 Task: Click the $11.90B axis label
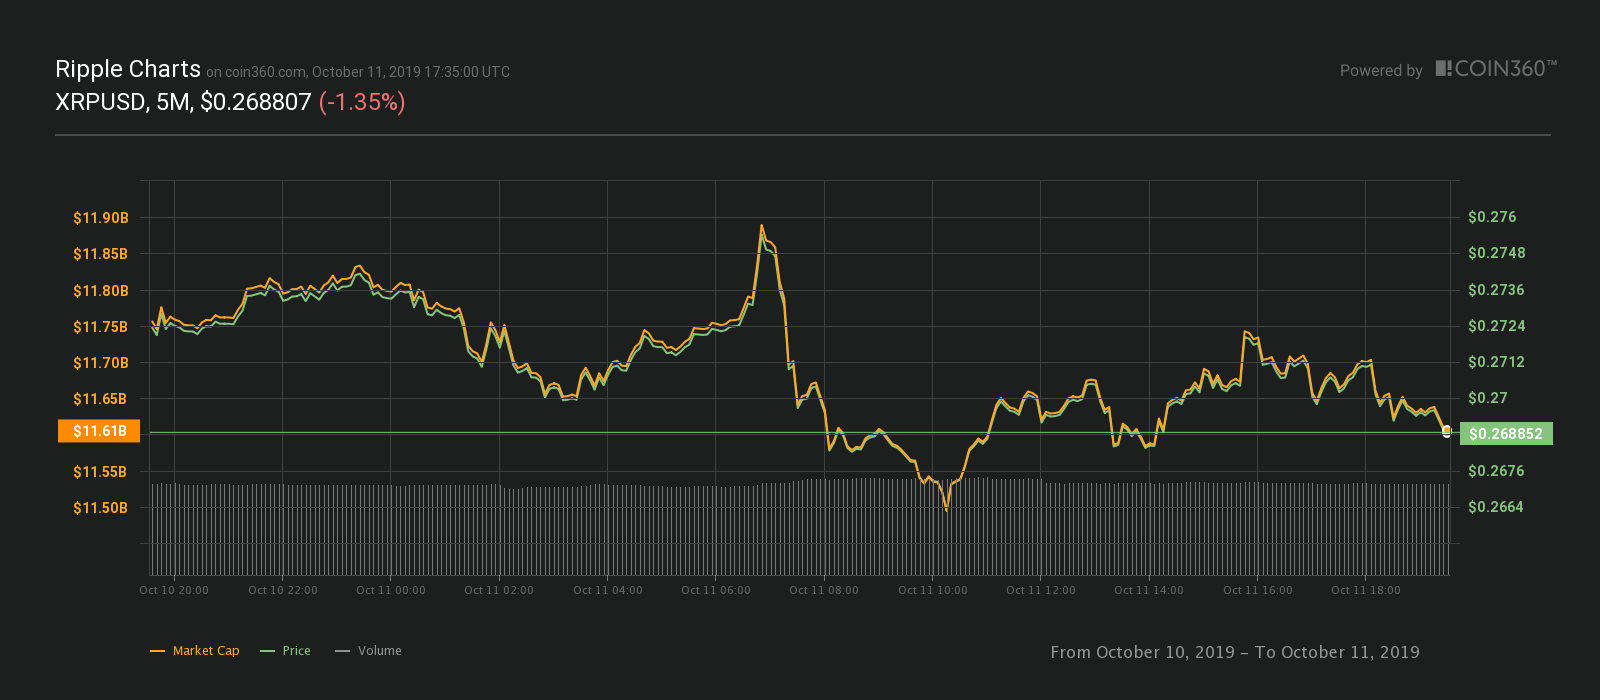point(100,218)
